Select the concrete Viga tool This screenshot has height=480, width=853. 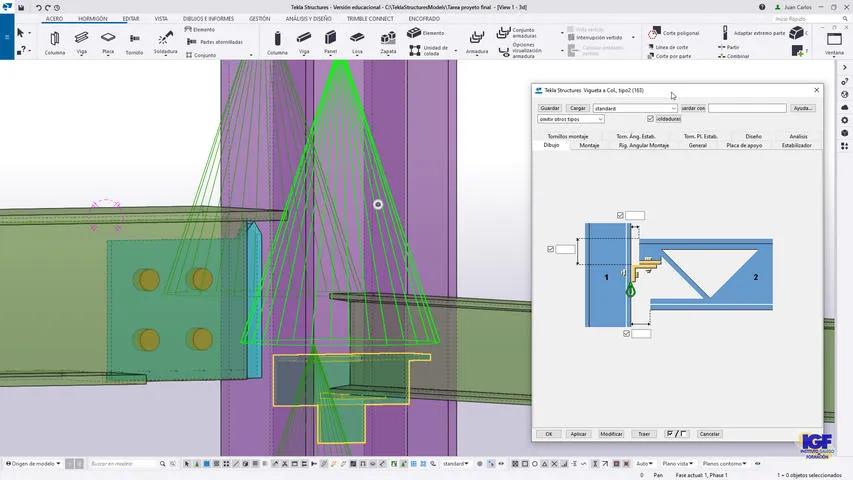tap(304, 42)
